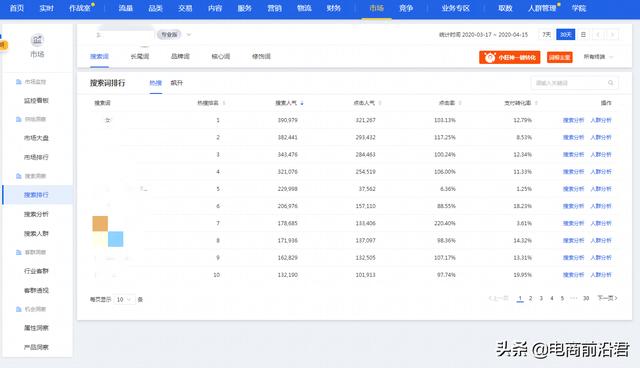
Task: Open the 所有终端 terminal dropdown
Action: (x=598, y=57)
